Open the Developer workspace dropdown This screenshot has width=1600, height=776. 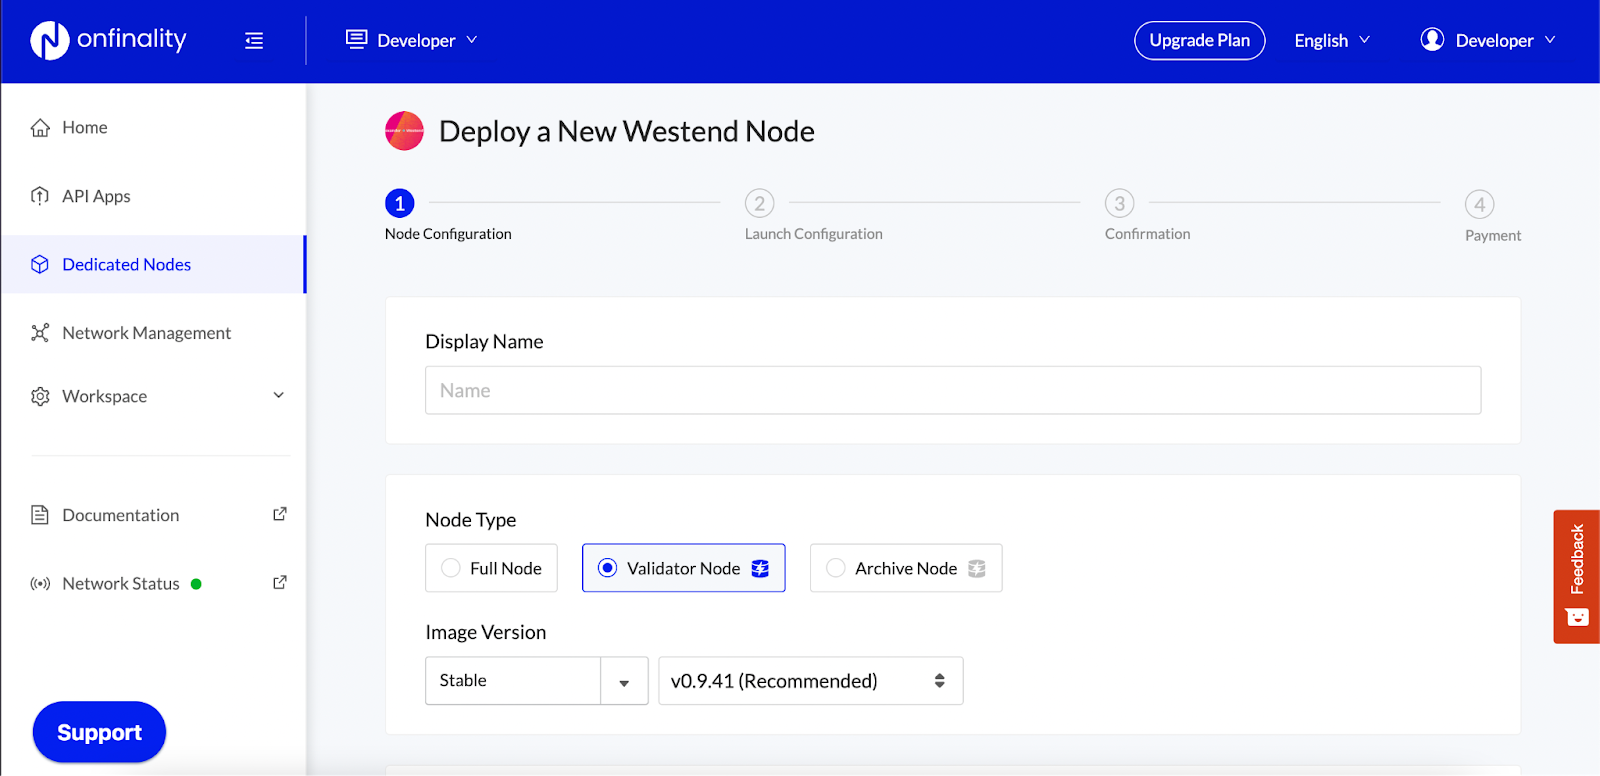coord(412,40)
